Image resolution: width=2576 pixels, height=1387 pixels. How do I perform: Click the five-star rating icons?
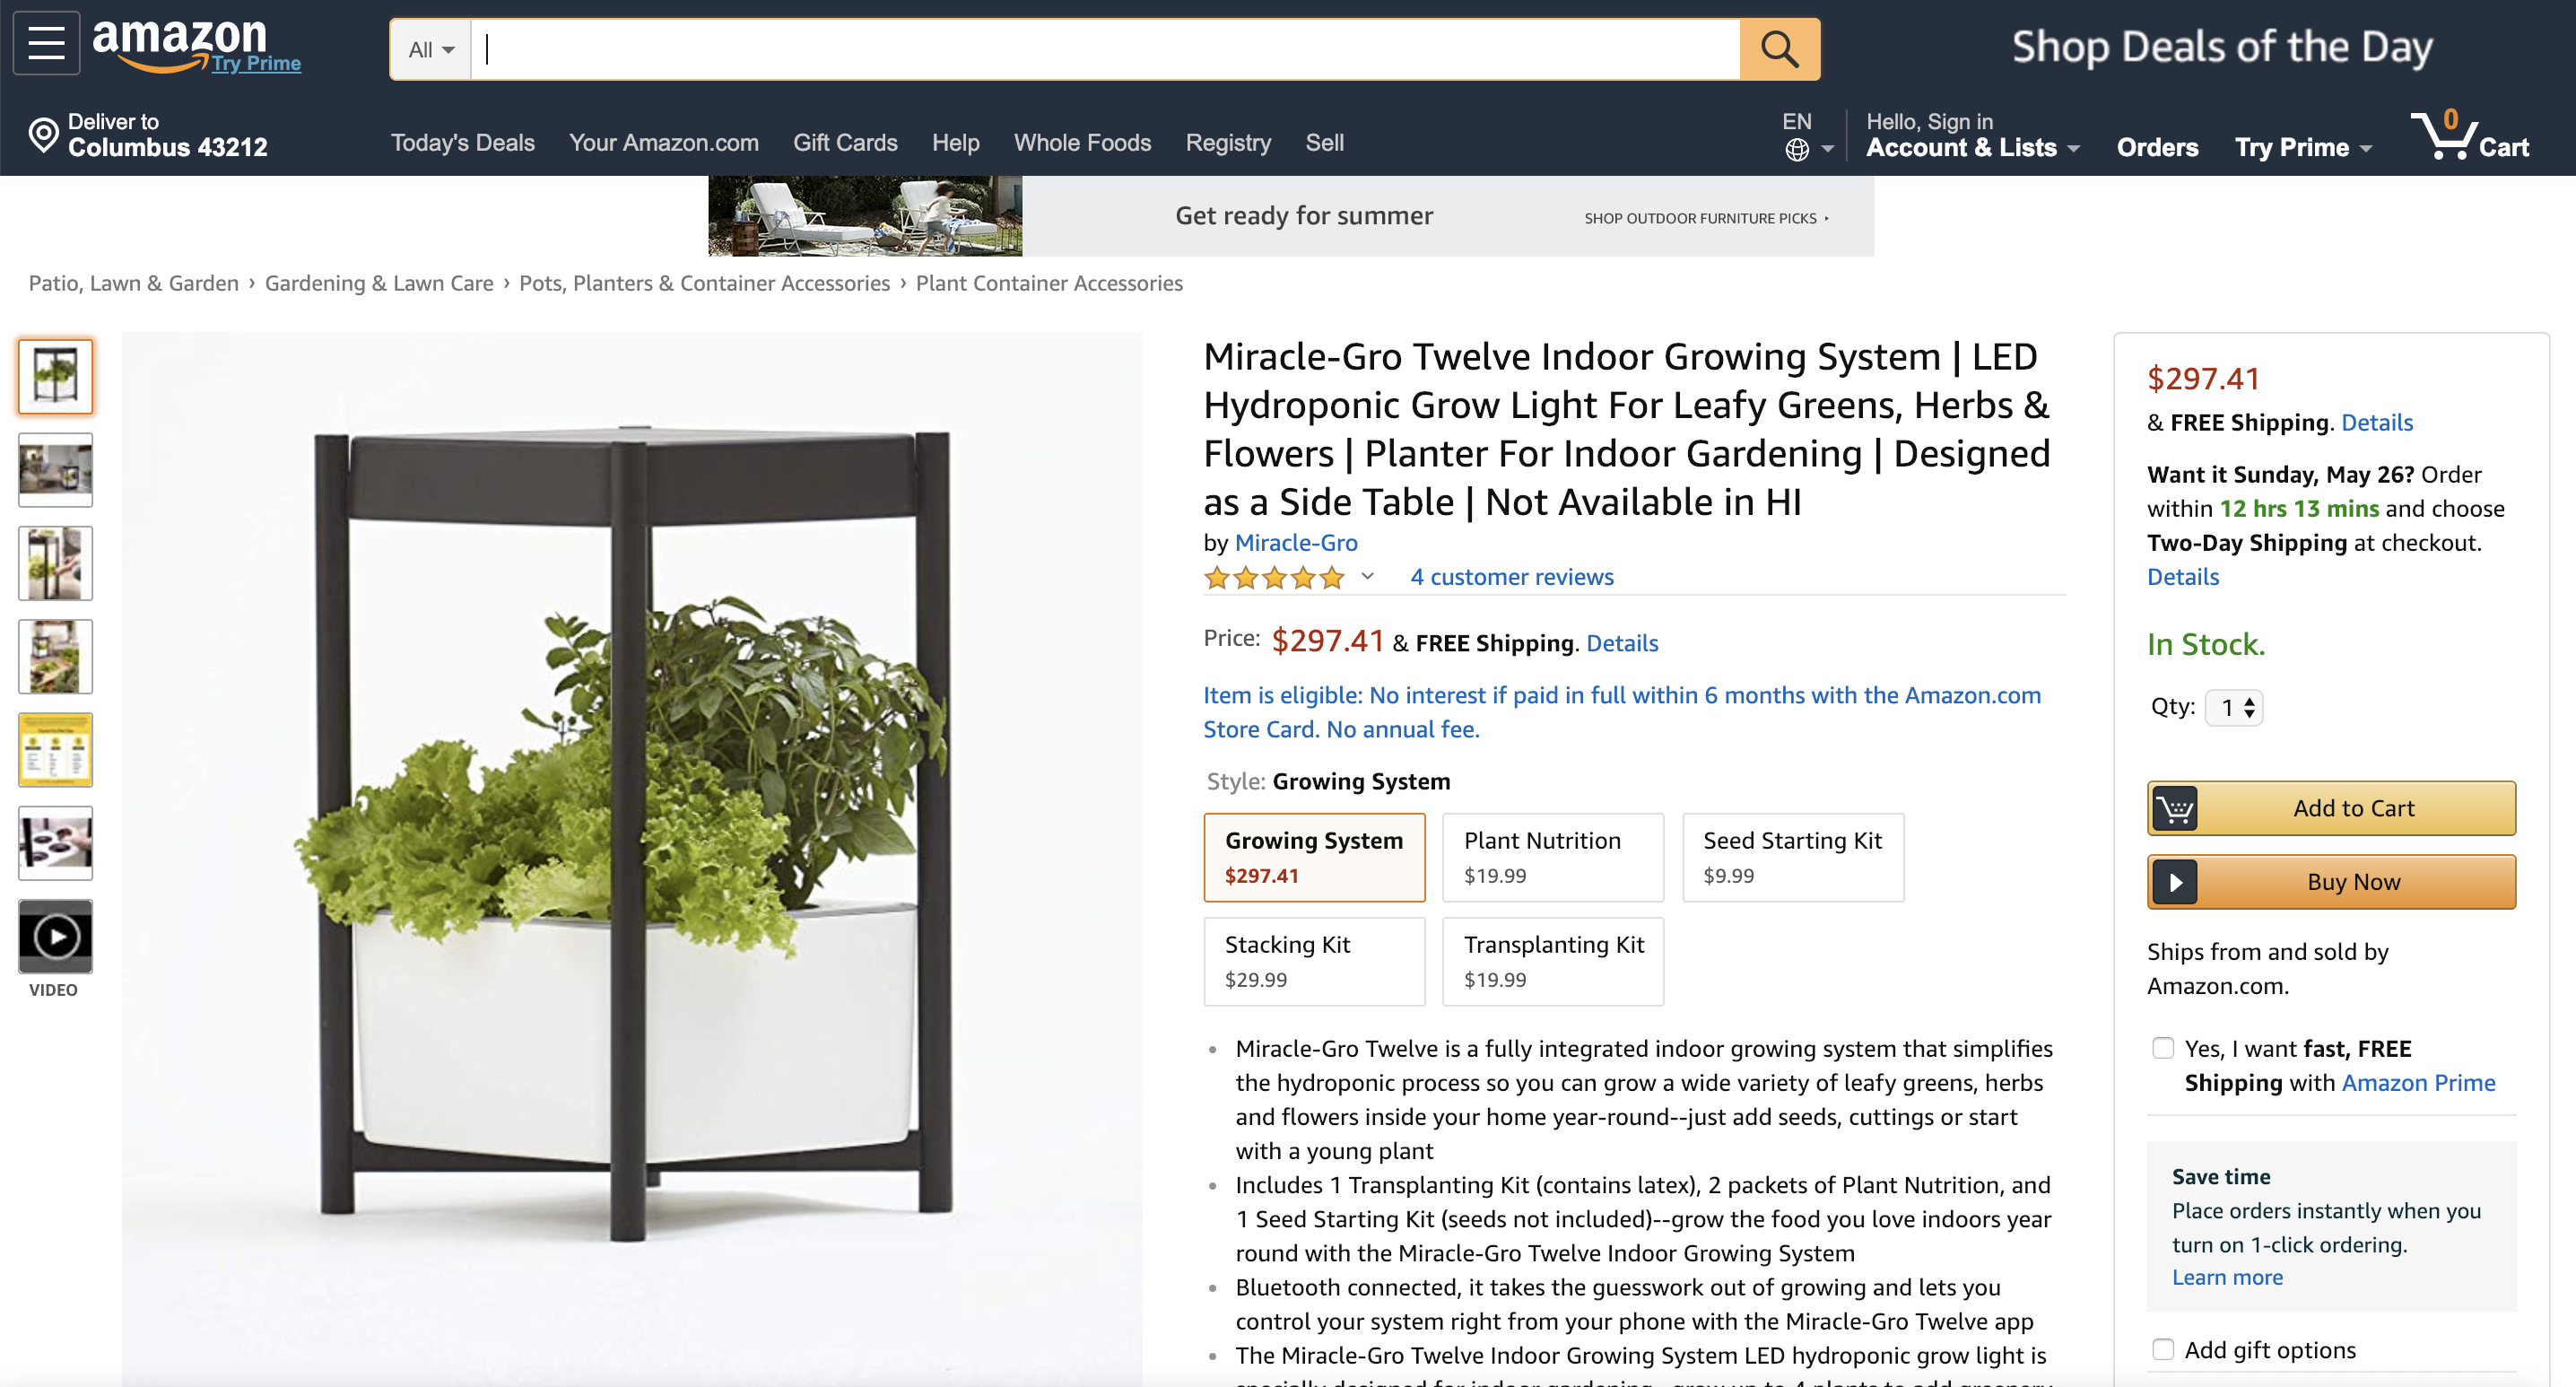[x=1274, y=578]
